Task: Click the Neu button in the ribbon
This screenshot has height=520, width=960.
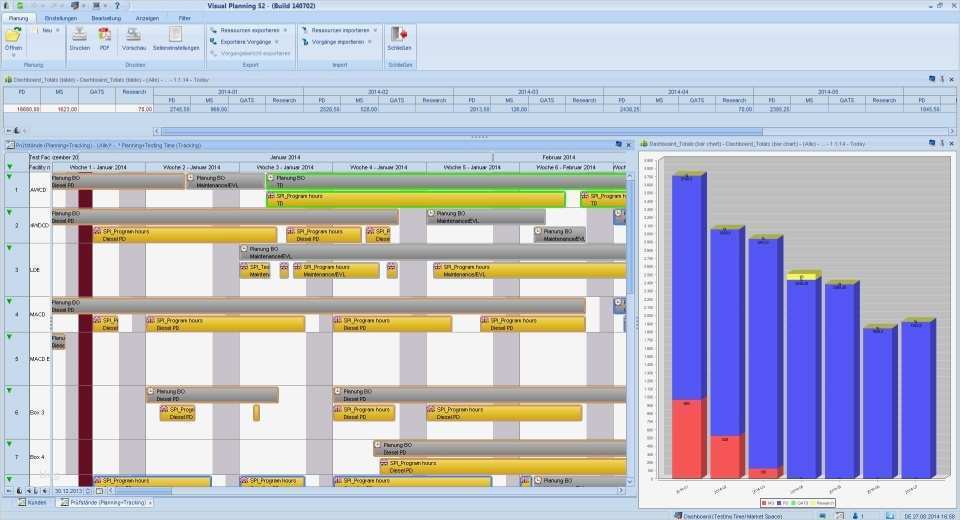Action: (x=43, y=30)
